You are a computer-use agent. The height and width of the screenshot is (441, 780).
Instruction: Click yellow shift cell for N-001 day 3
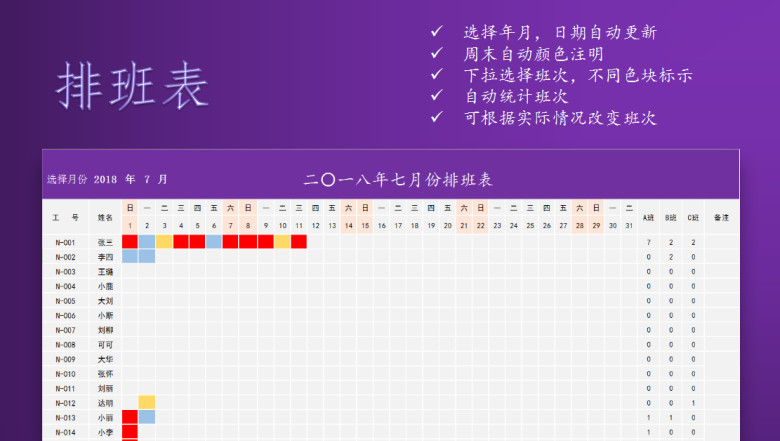click(x=164, y=242)
